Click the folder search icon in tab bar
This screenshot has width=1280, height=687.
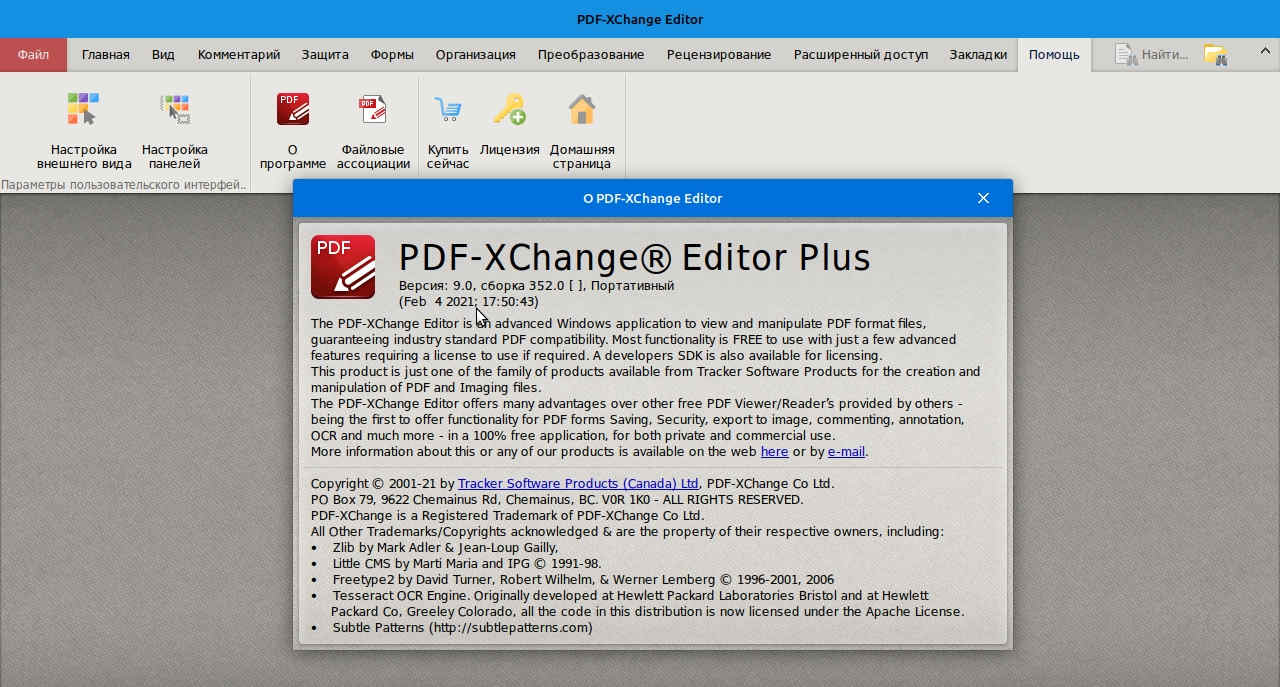pos(1215,55)
